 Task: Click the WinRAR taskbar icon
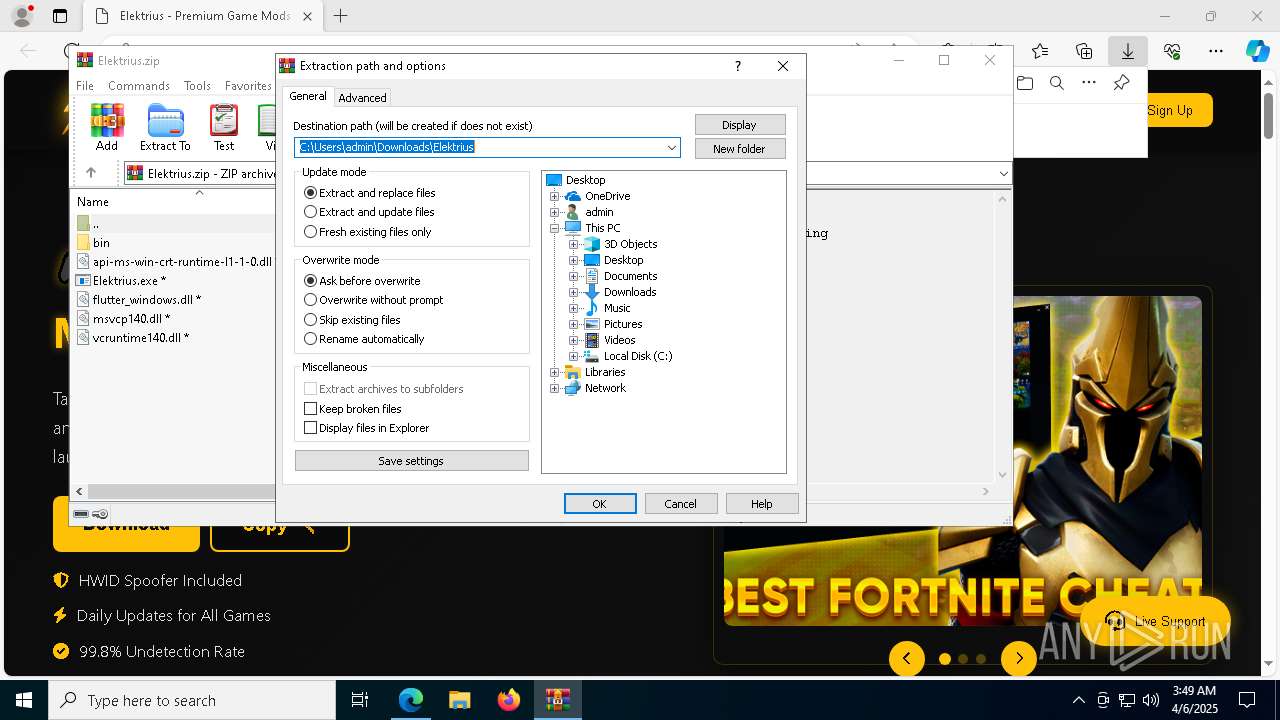558,700
